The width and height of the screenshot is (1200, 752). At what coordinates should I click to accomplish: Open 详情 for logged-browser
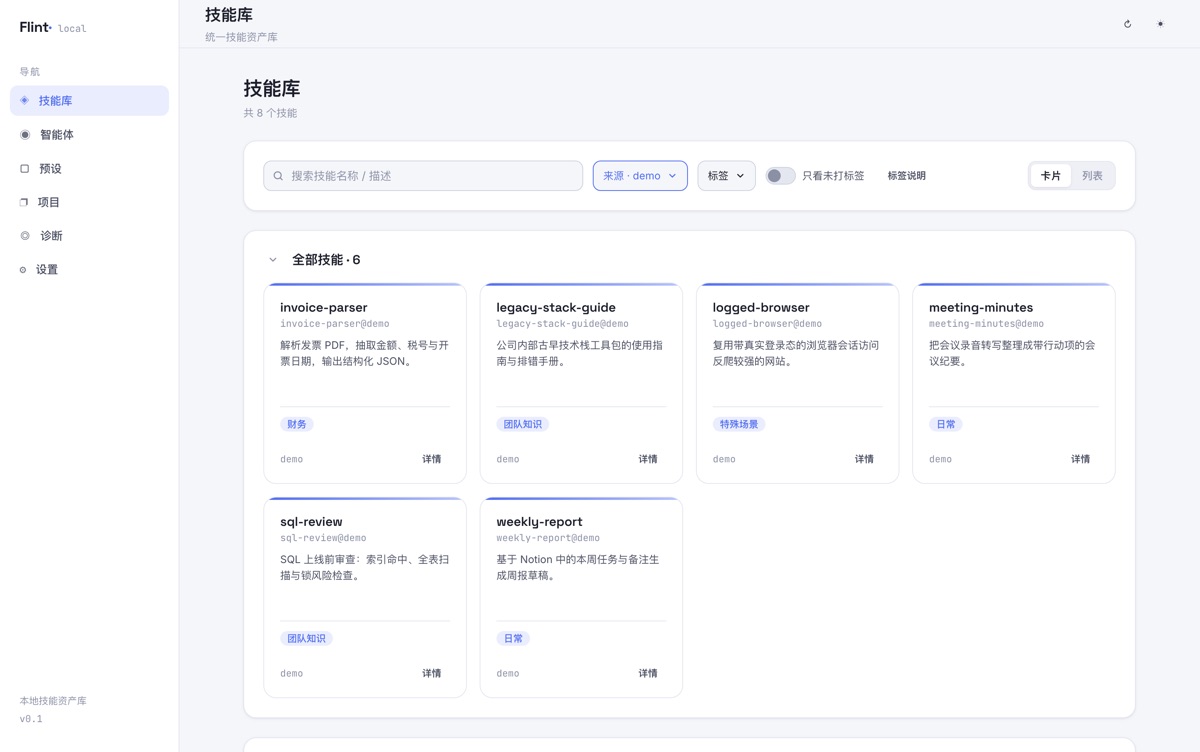(864, 459)
